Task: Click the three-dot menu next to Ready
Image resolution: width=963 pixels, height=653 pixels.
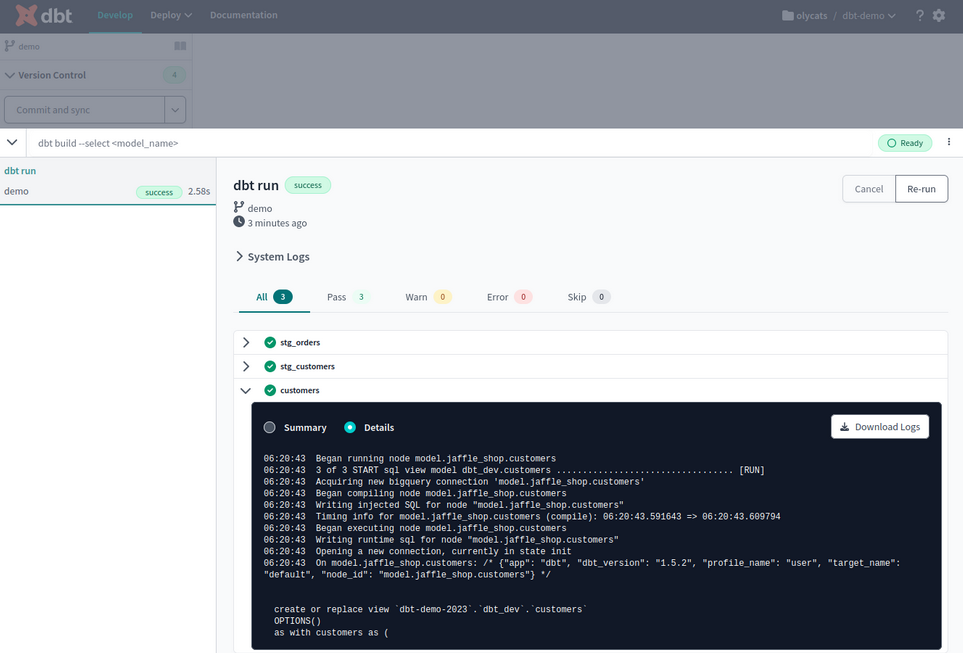Action: 949,142
